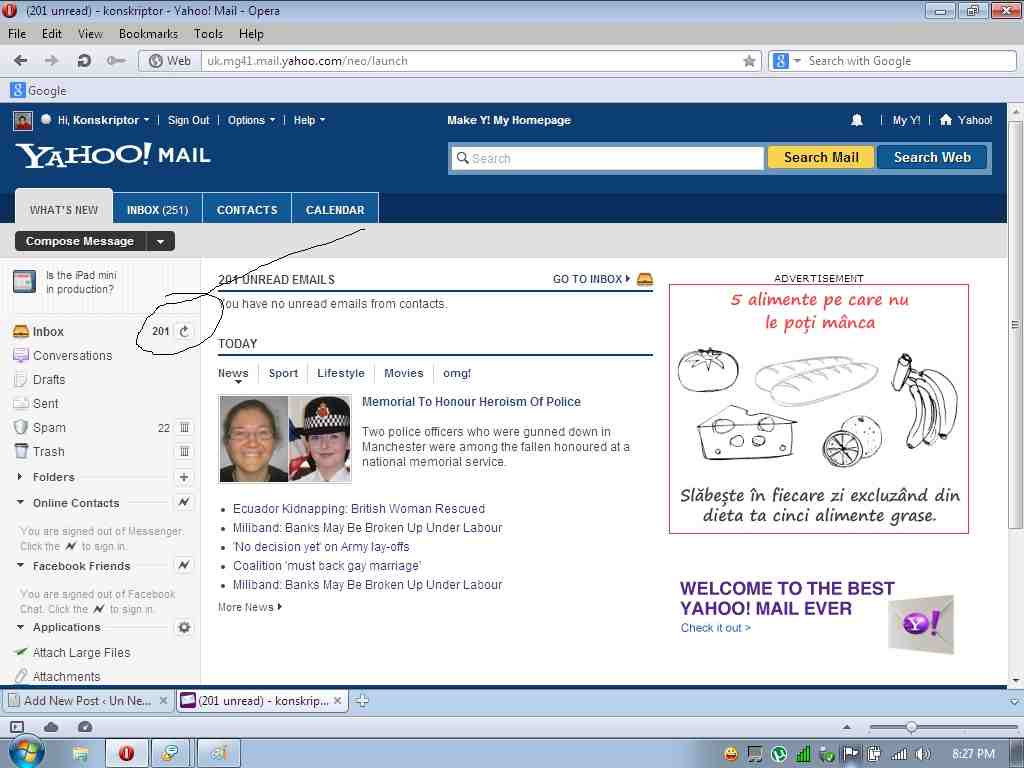Open the Yahoo! home icon link

pyautogui.click(x=966, y=120)
